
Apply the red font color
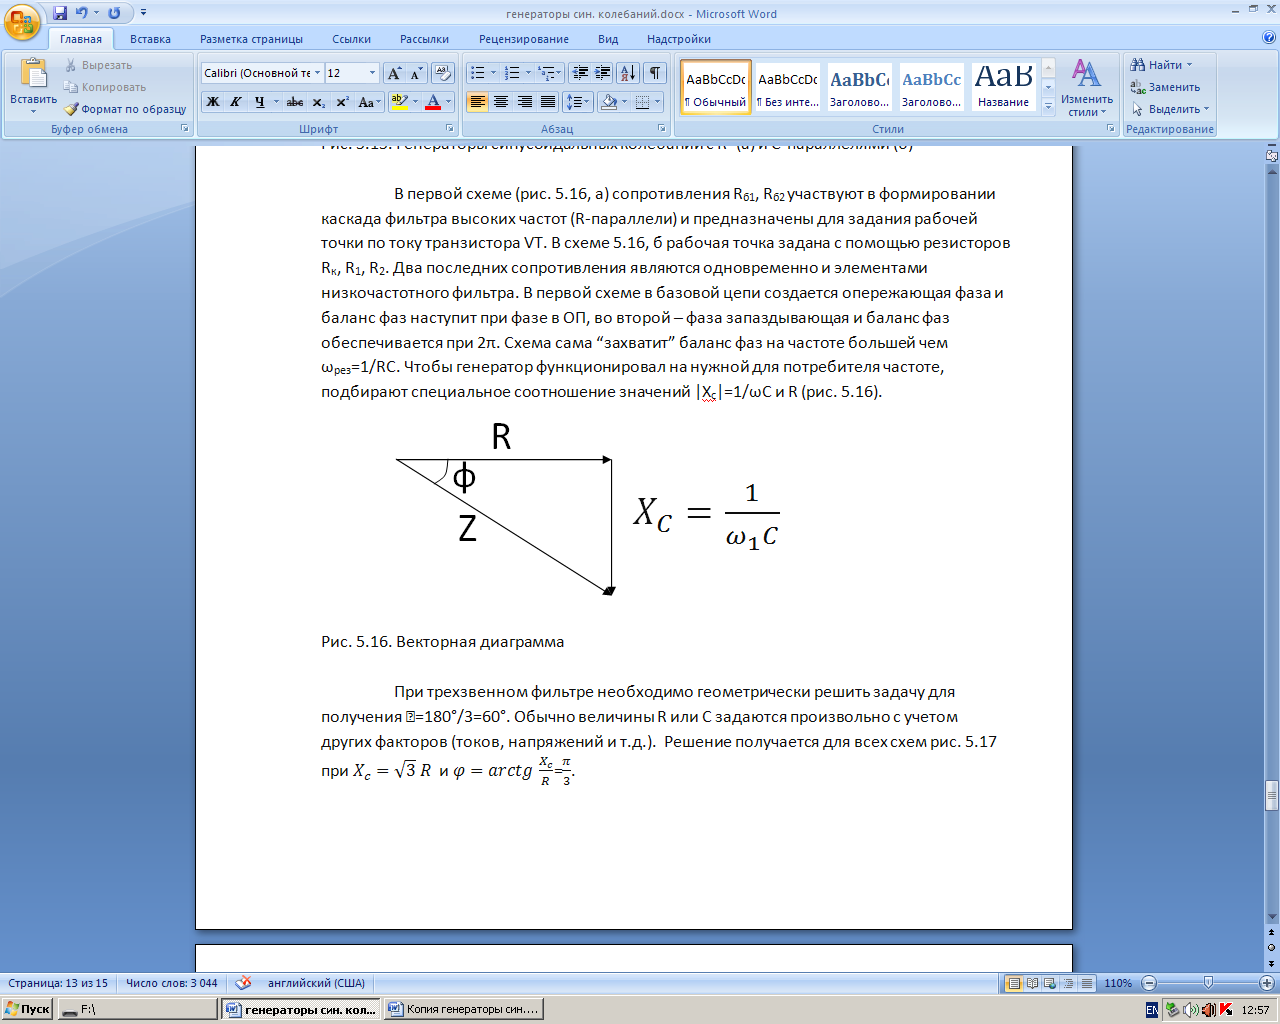tap(432, 102)
